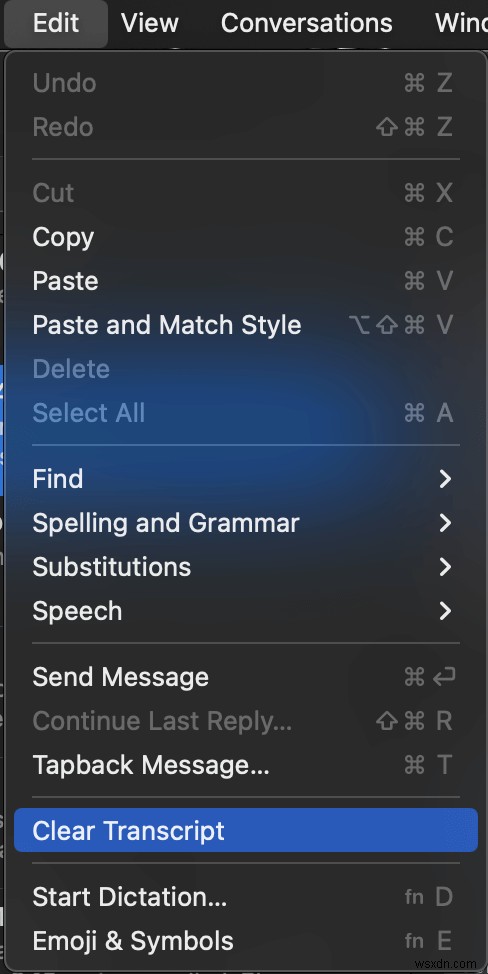The width and height of the screenshot is (488, 974).
Task: Click the Edit menu title
Action: [x=56, y=23]
